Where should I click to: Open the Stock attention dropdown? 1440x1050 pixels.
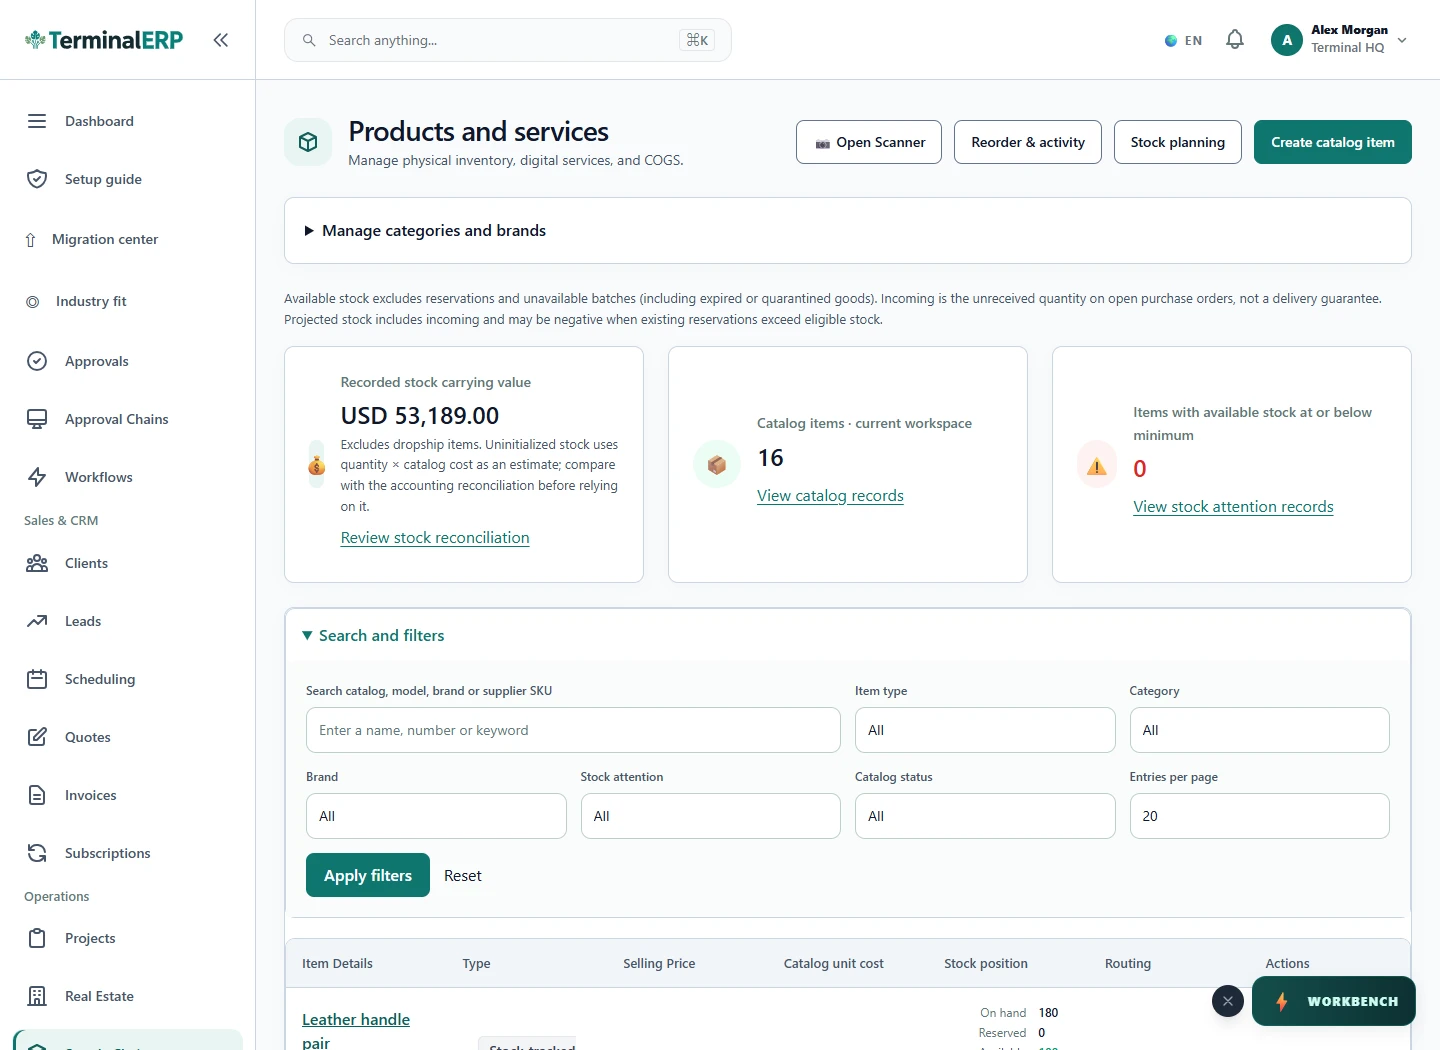710,816
